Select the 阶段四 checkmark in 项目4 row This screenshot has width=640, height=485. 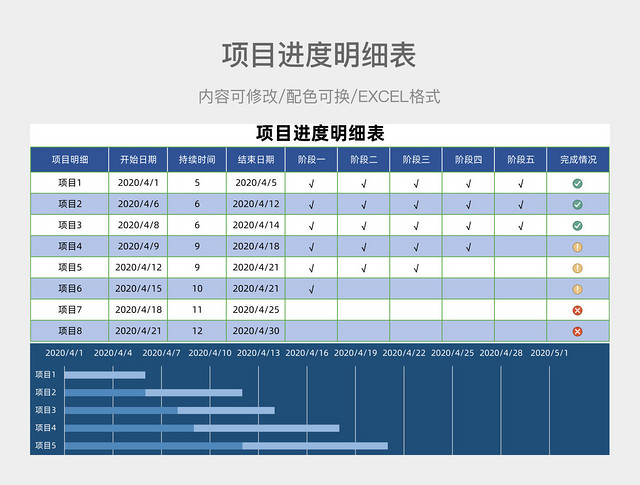point(468,247)
